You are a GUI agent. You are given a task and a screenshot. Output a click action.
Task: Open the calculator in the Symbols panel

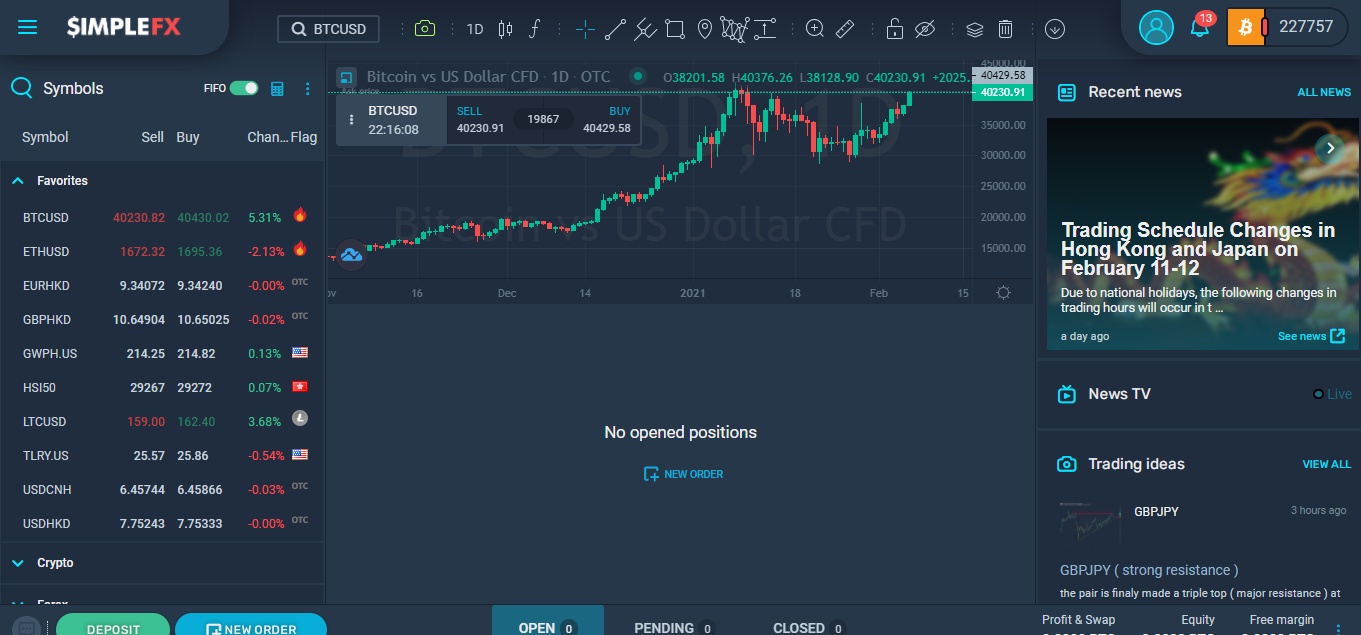(x=278, y=89)
